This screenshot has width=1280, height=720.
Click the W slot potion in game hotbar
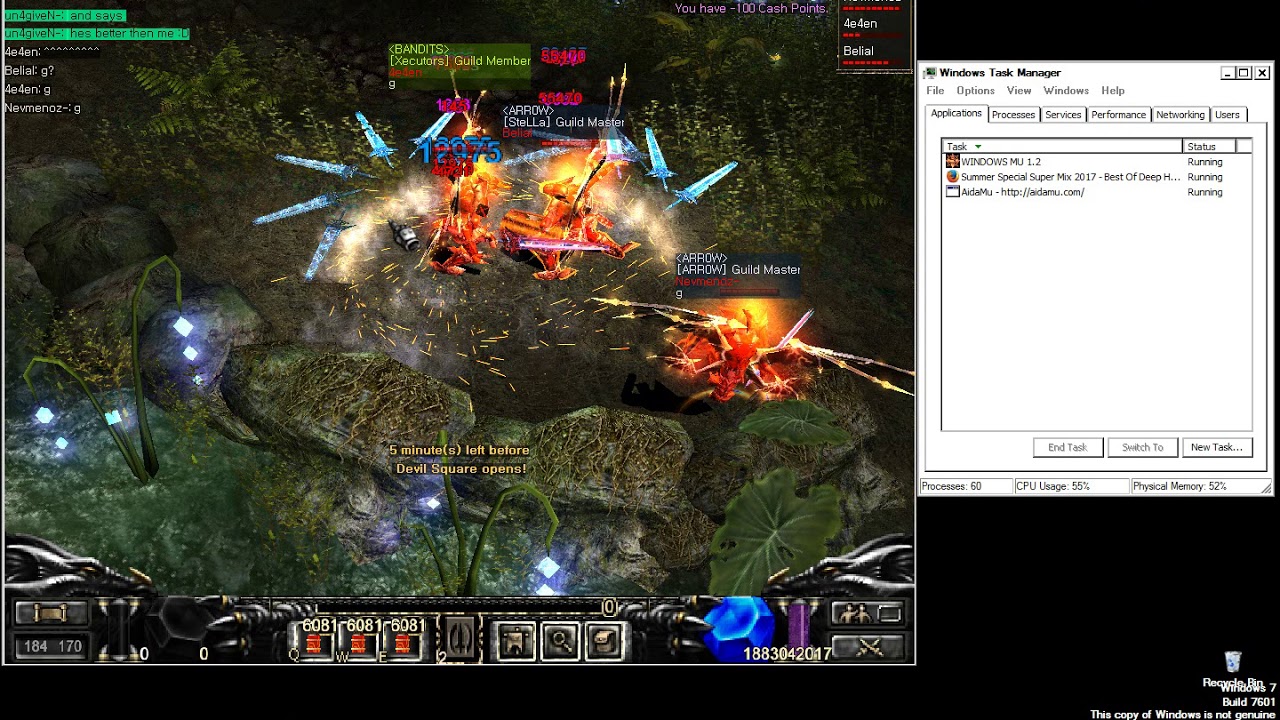click(x=358, y=645)
